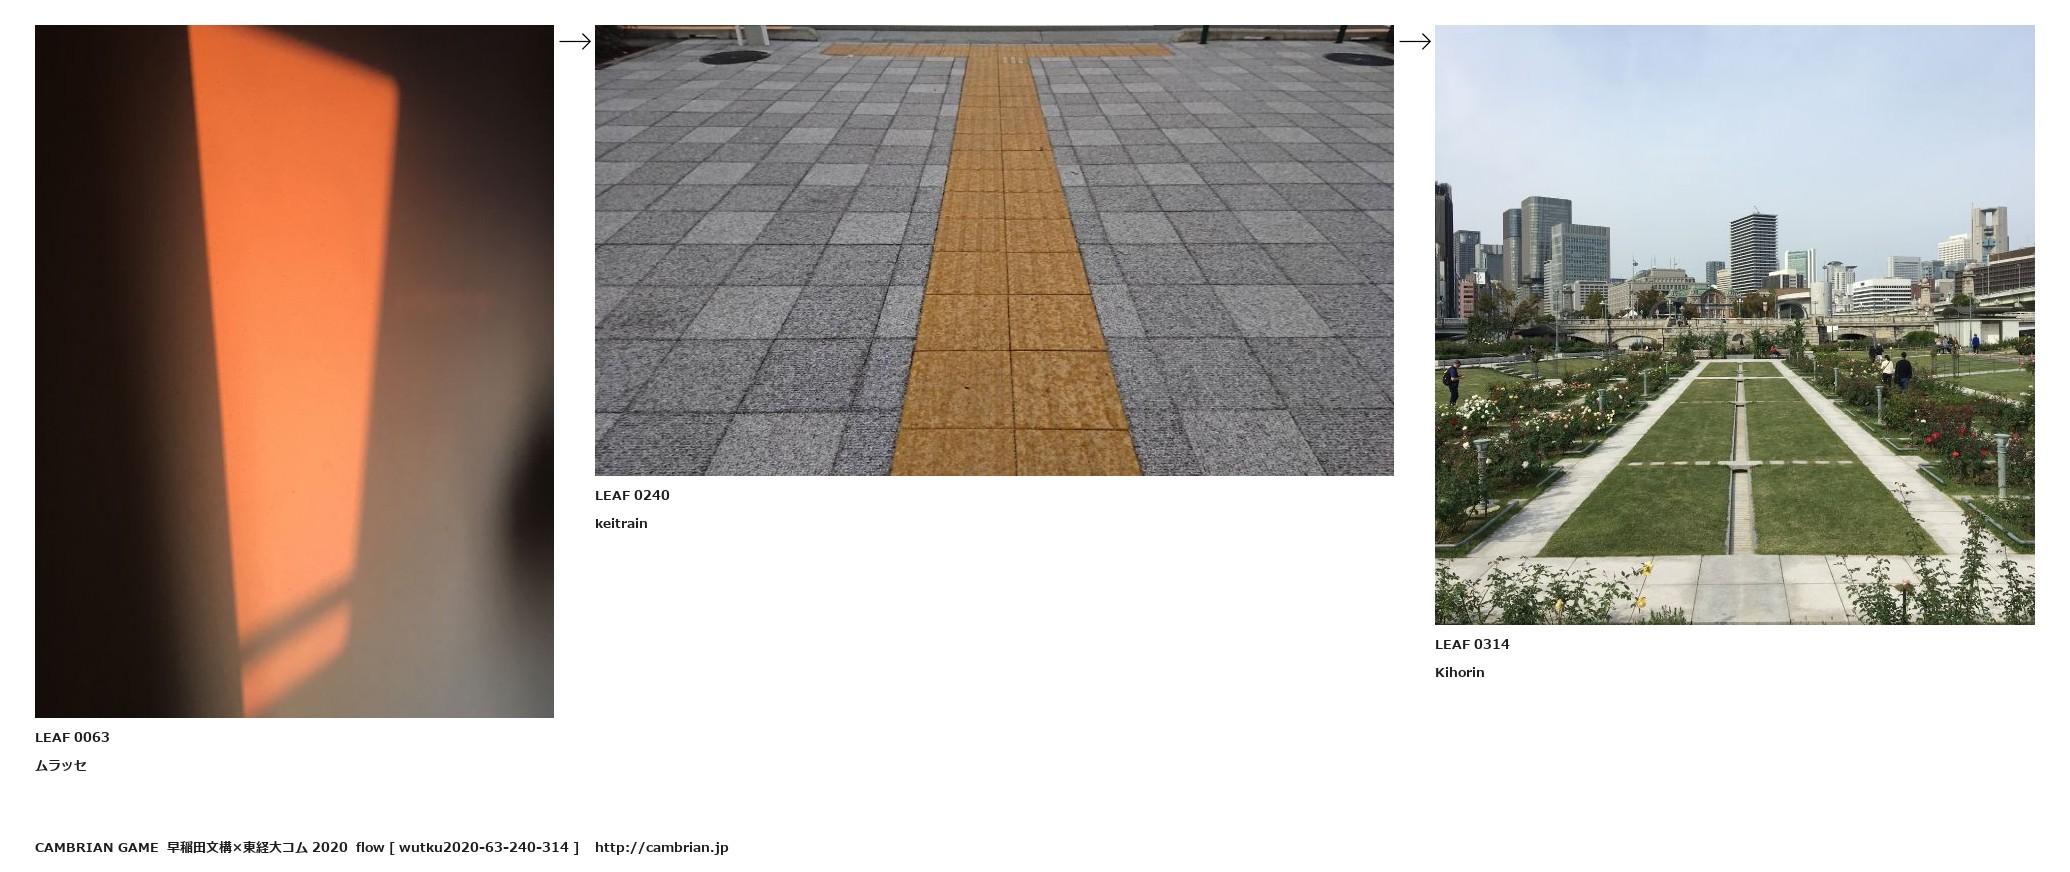The width and height of the screenshot is (2070, 872).
Task: Click the LEAF 0063 label
Action: 72,737
